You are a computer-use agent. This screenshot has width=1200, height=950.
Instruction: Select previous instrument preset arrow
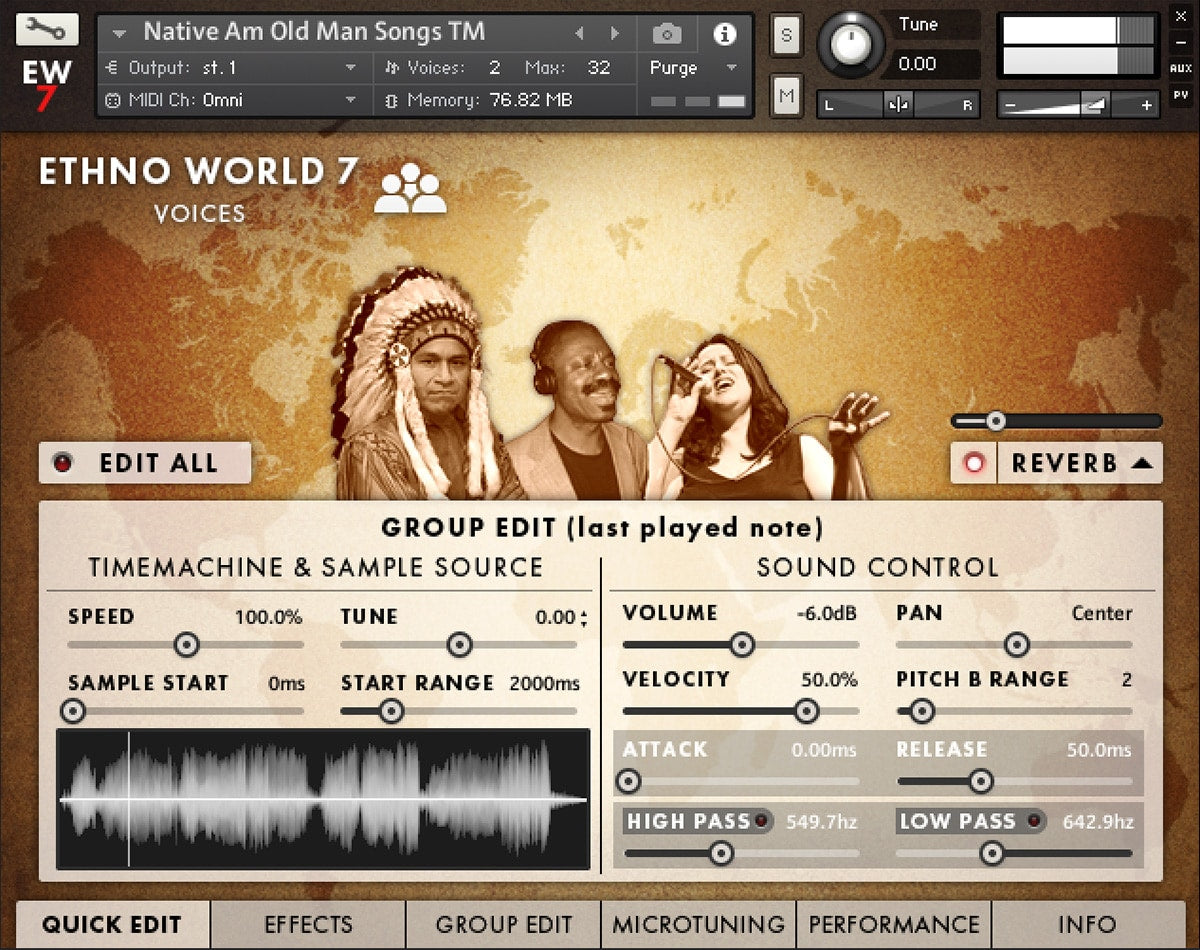point(578,33)
